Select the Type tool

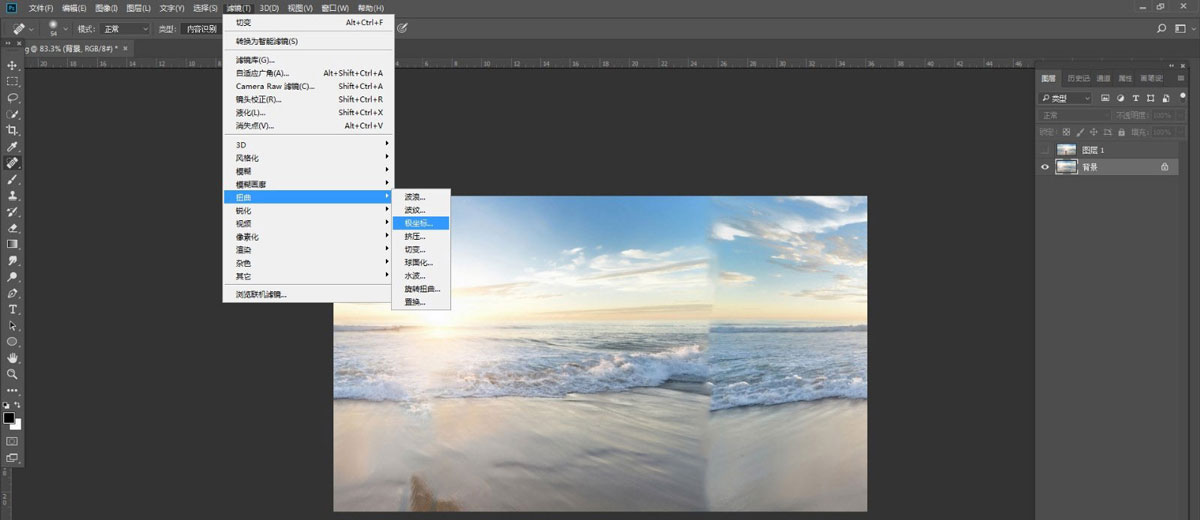coord(12,309)
